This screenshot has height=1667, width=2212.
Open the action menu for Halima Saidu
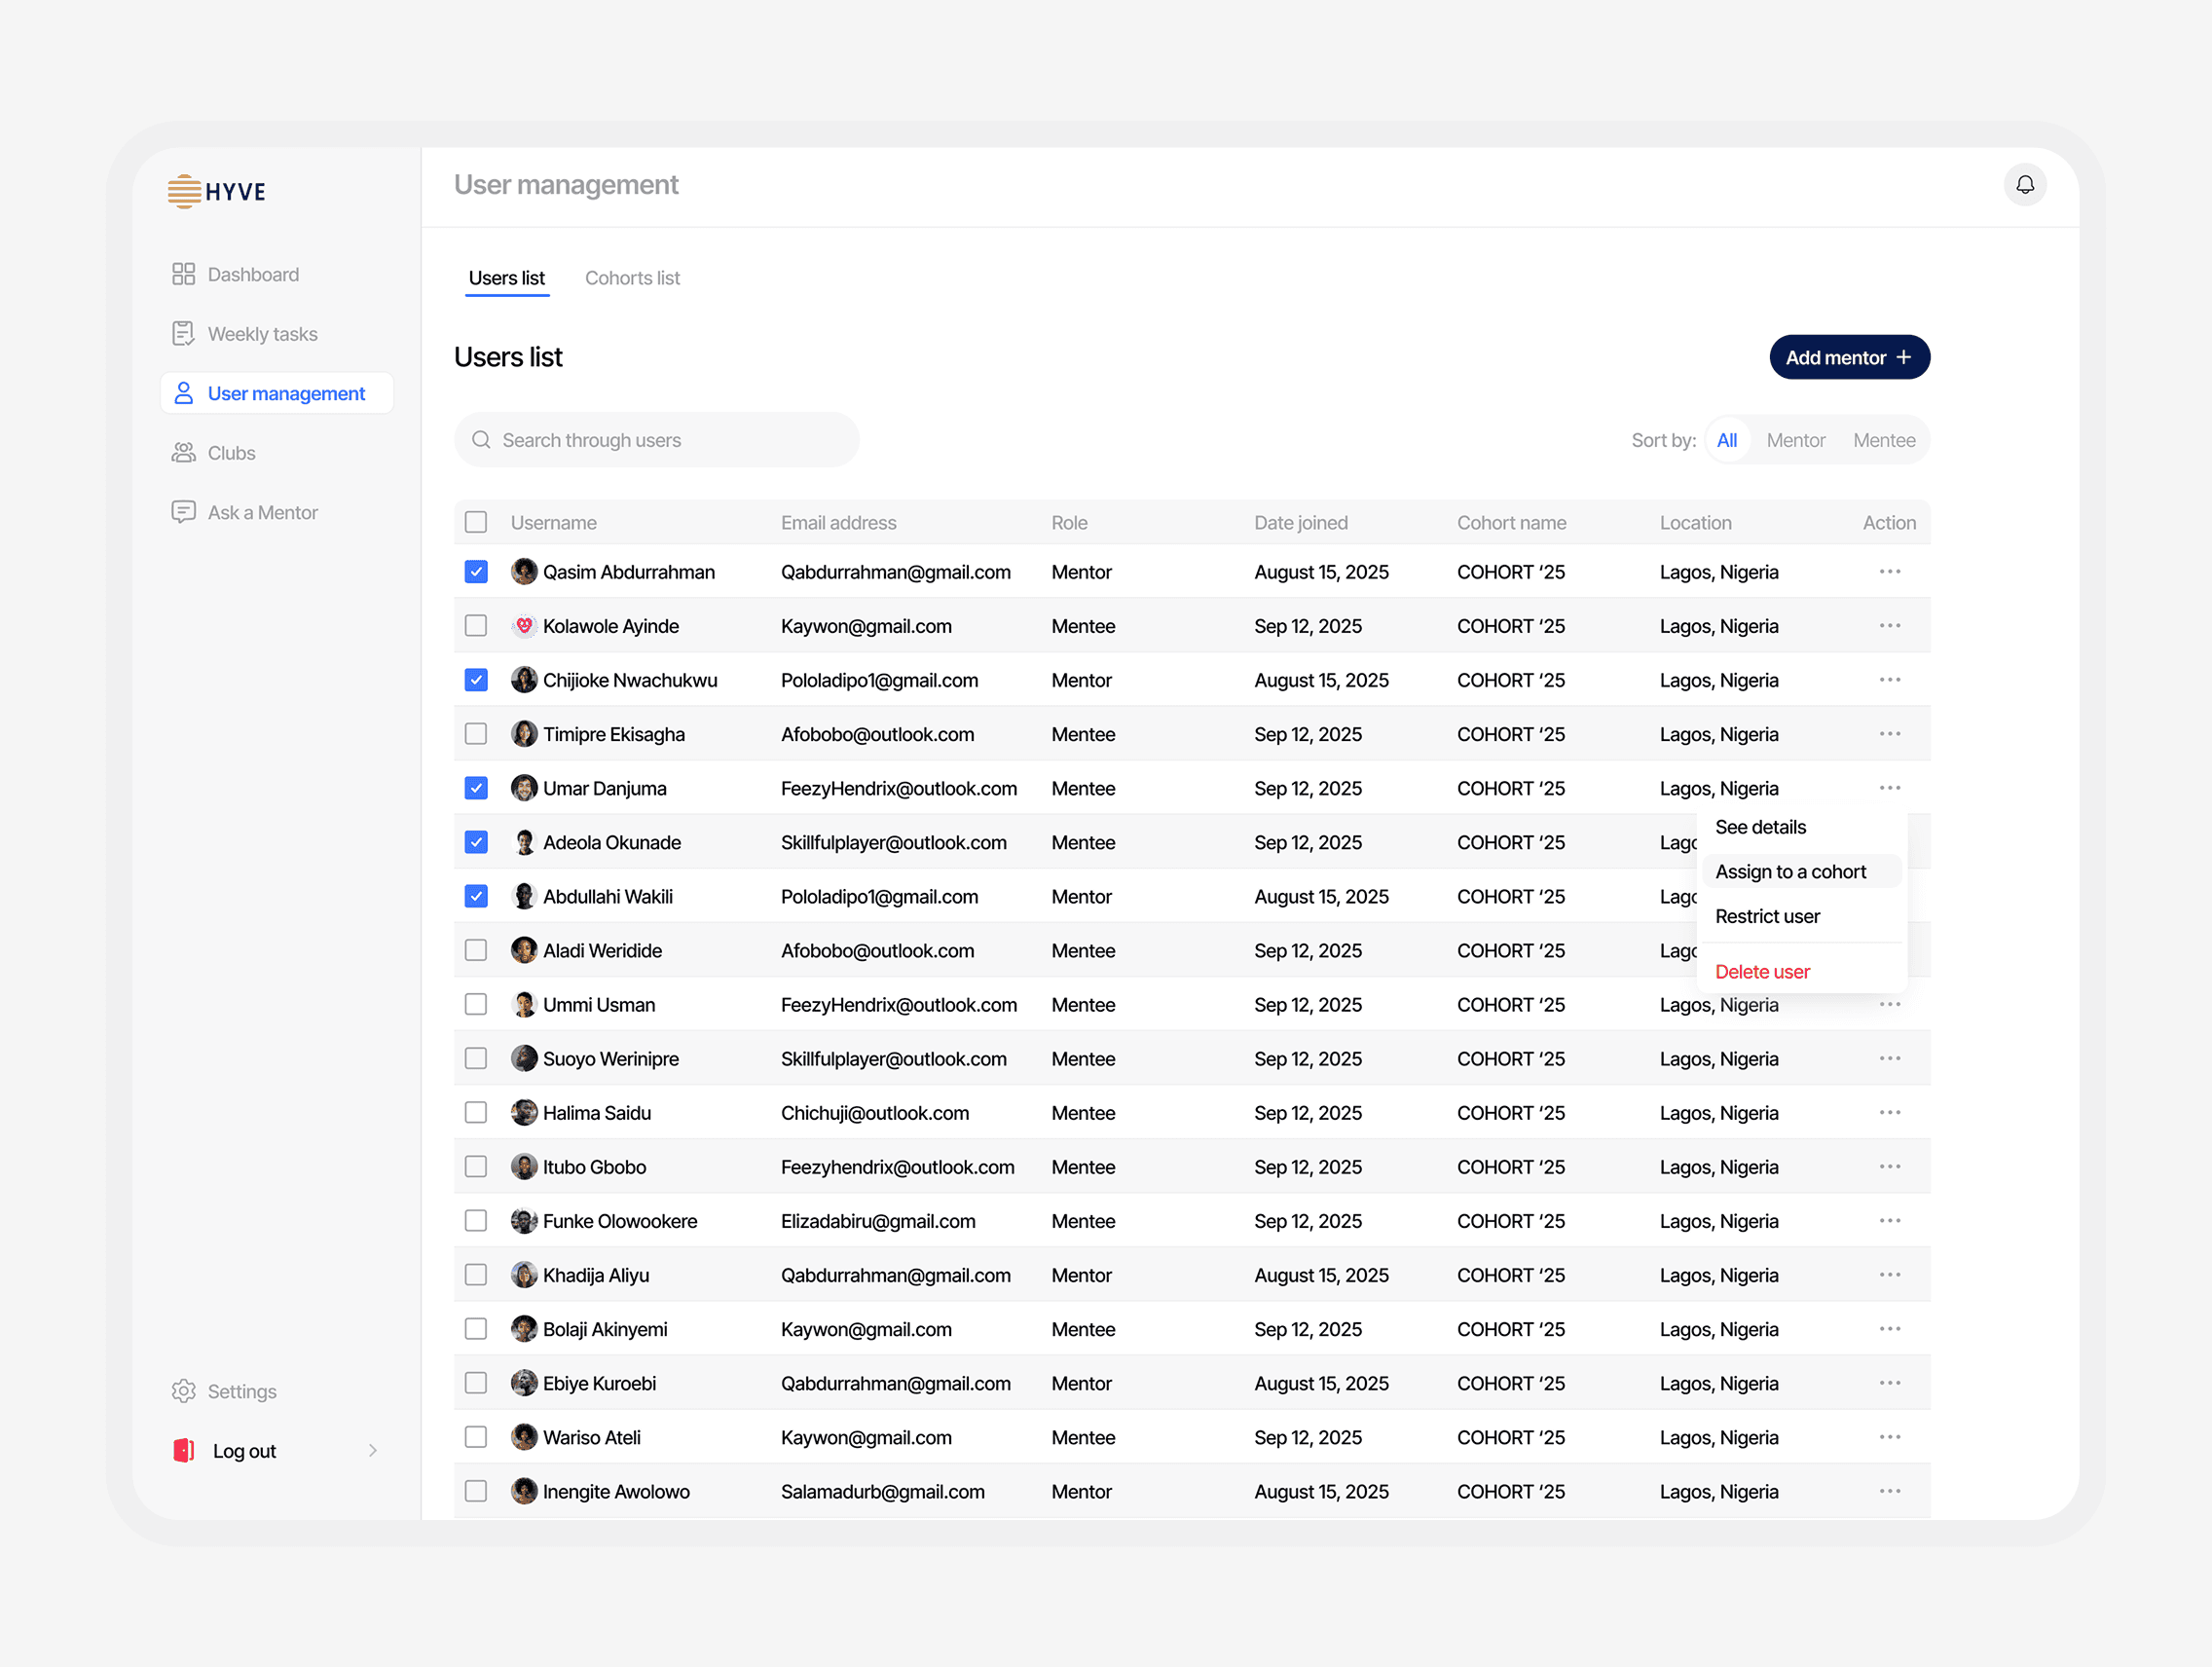point(1890,1112)
